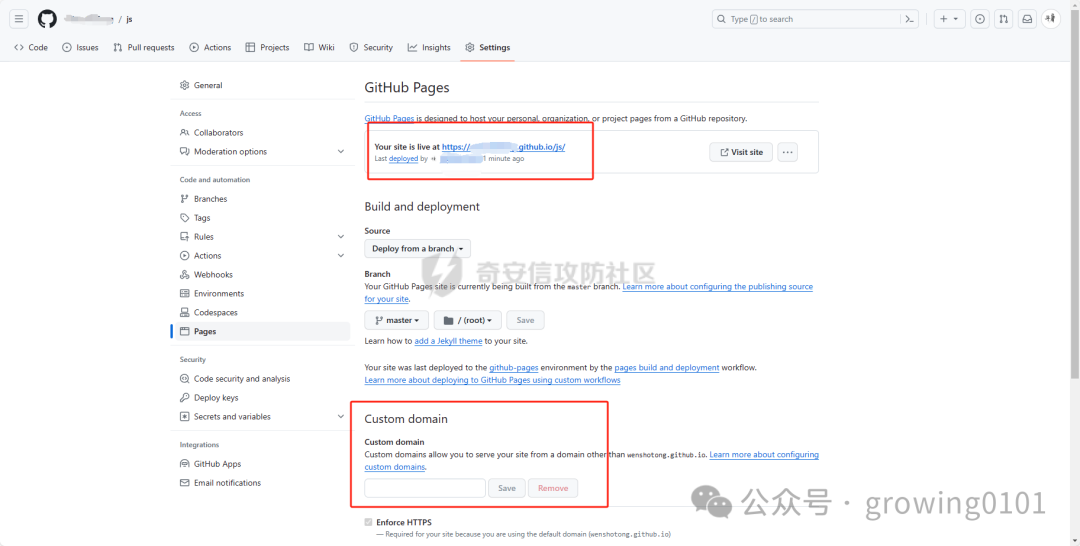
Task: Switch to the Projects tab
Action: (267, 48)
